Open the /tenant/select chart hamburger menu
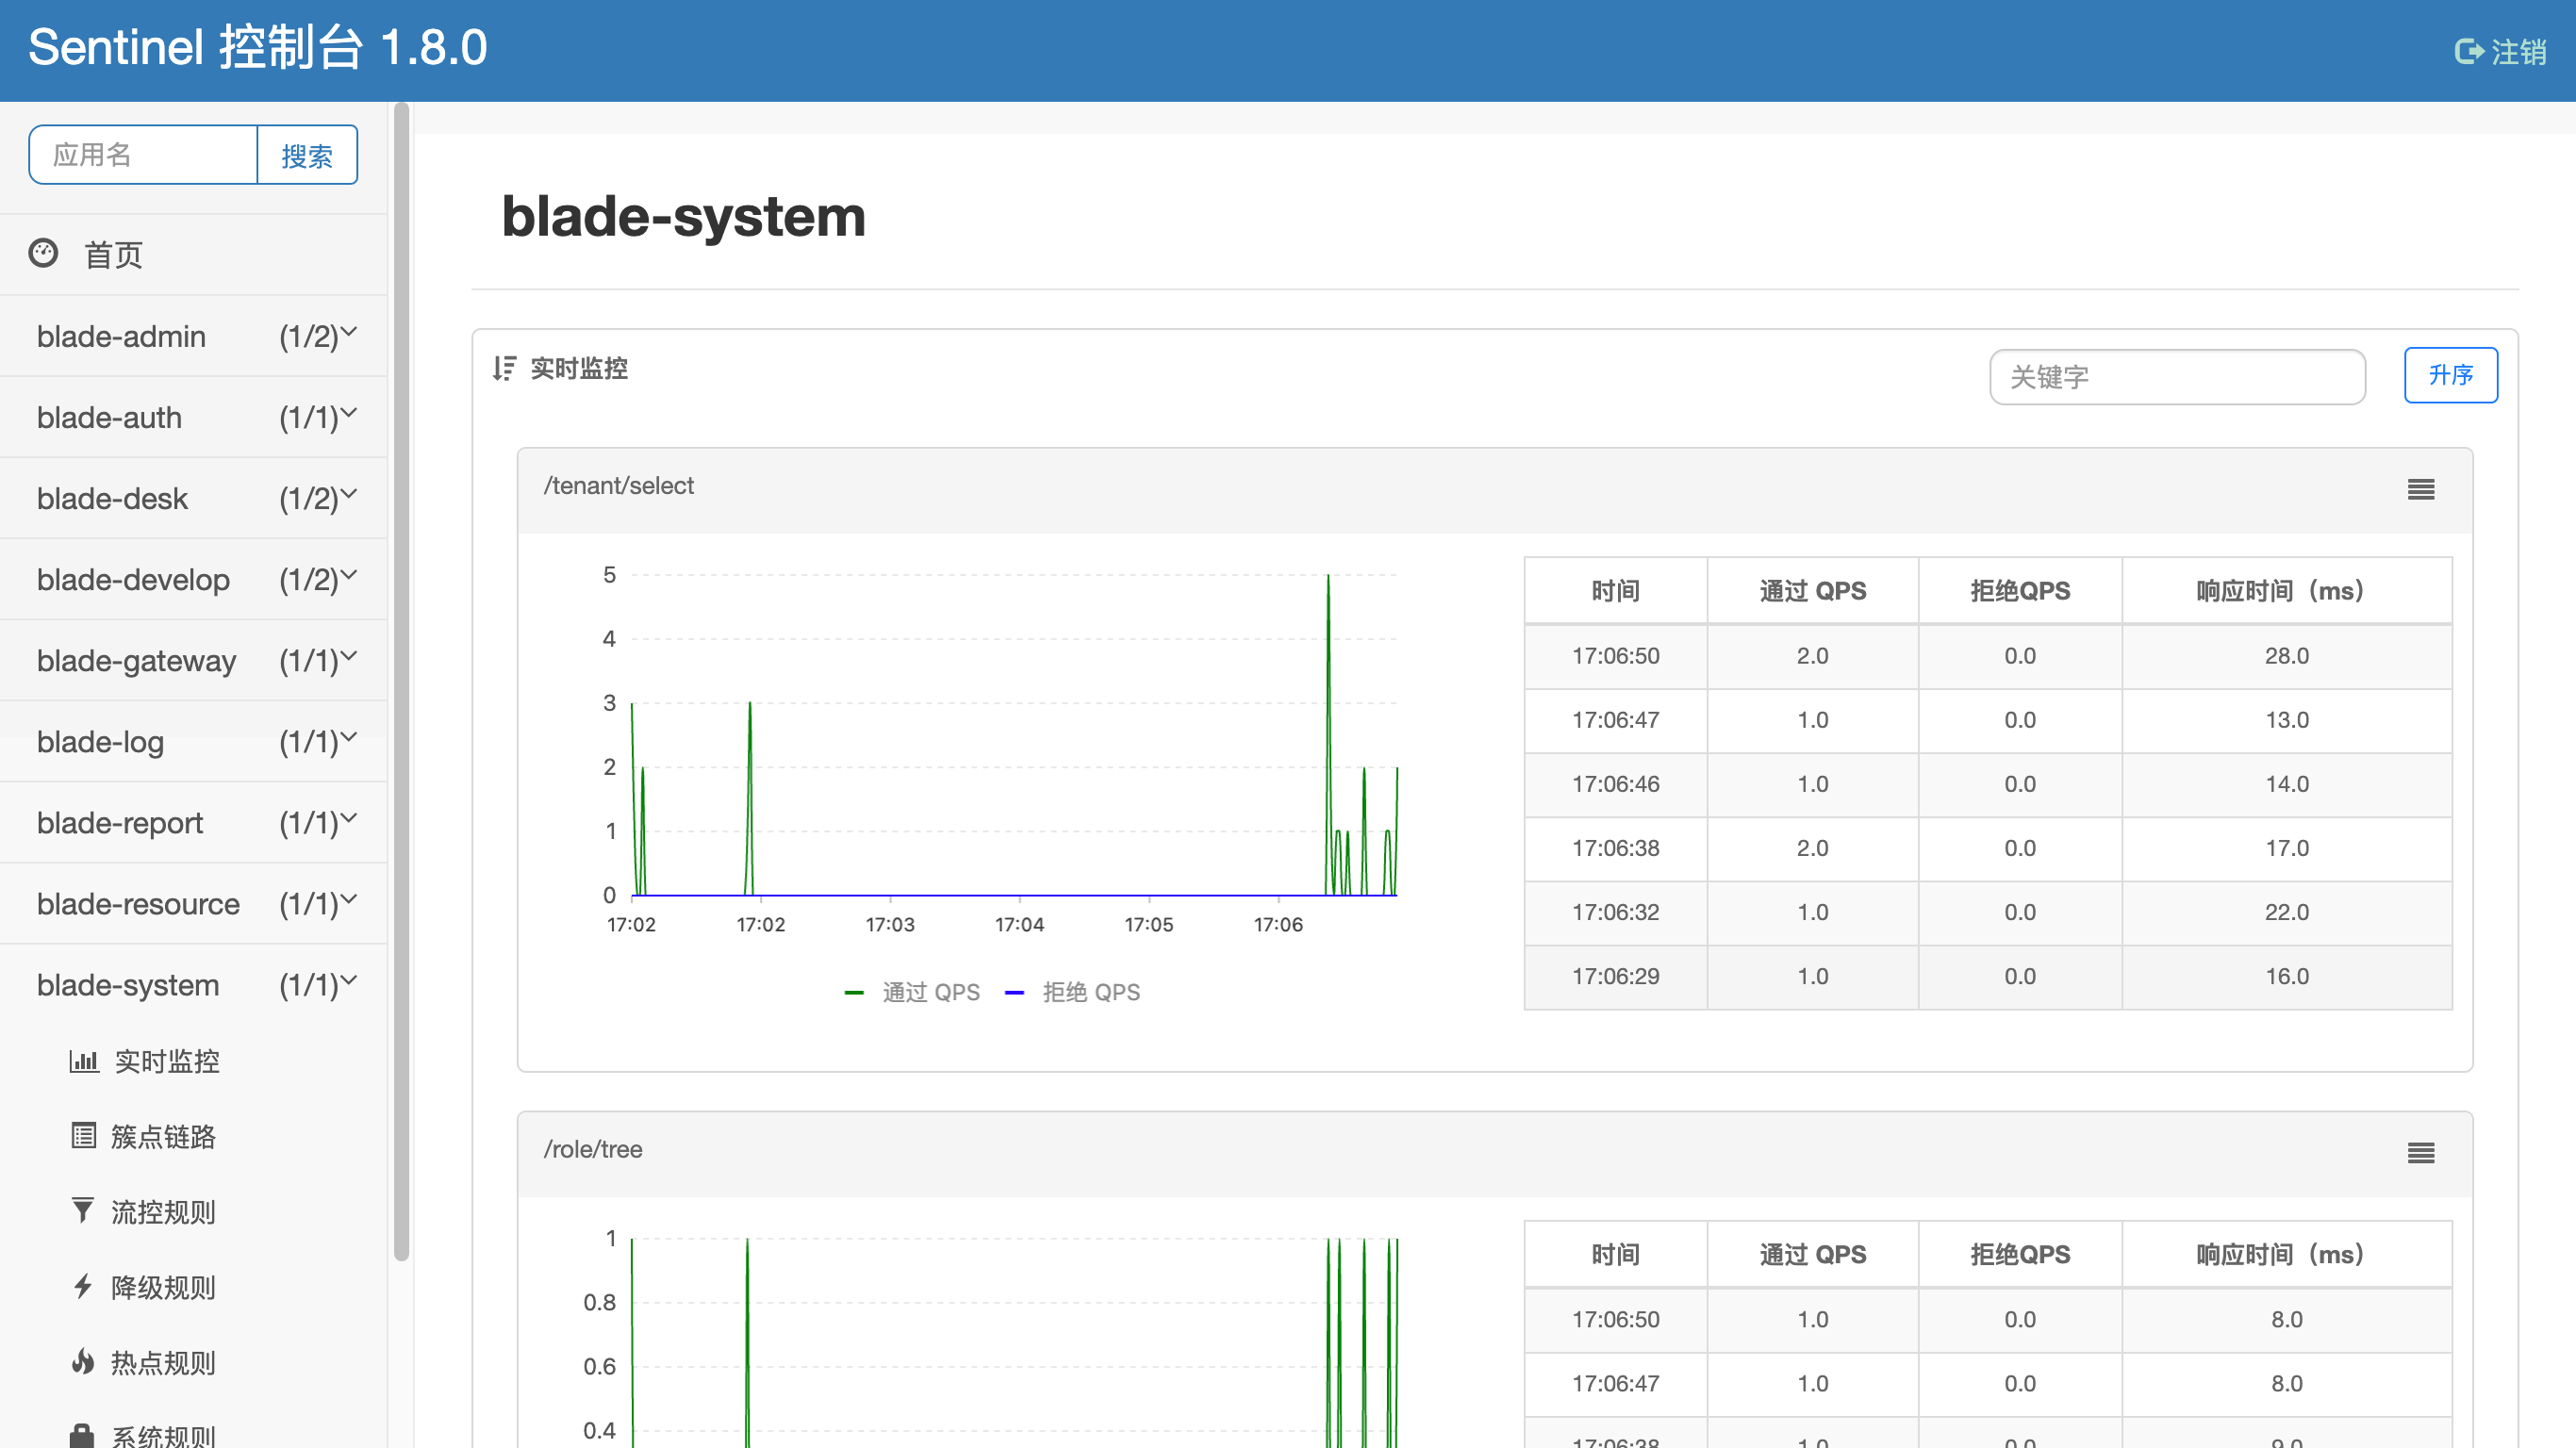 click(x=2420, y=489)
